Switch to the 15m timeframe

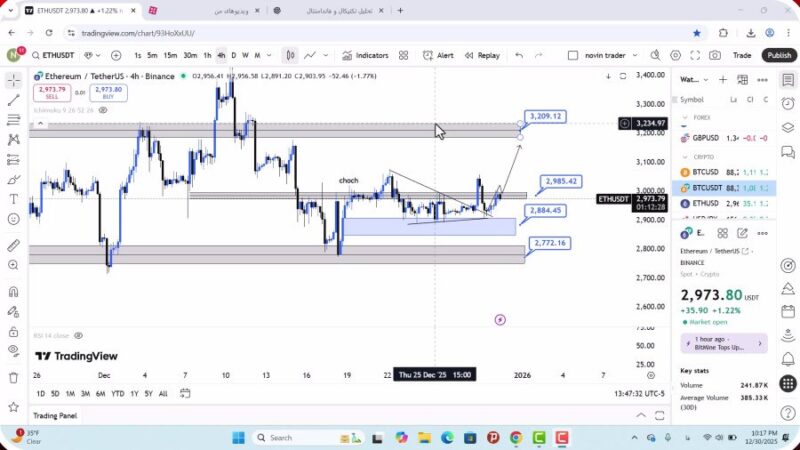[171, 56]
